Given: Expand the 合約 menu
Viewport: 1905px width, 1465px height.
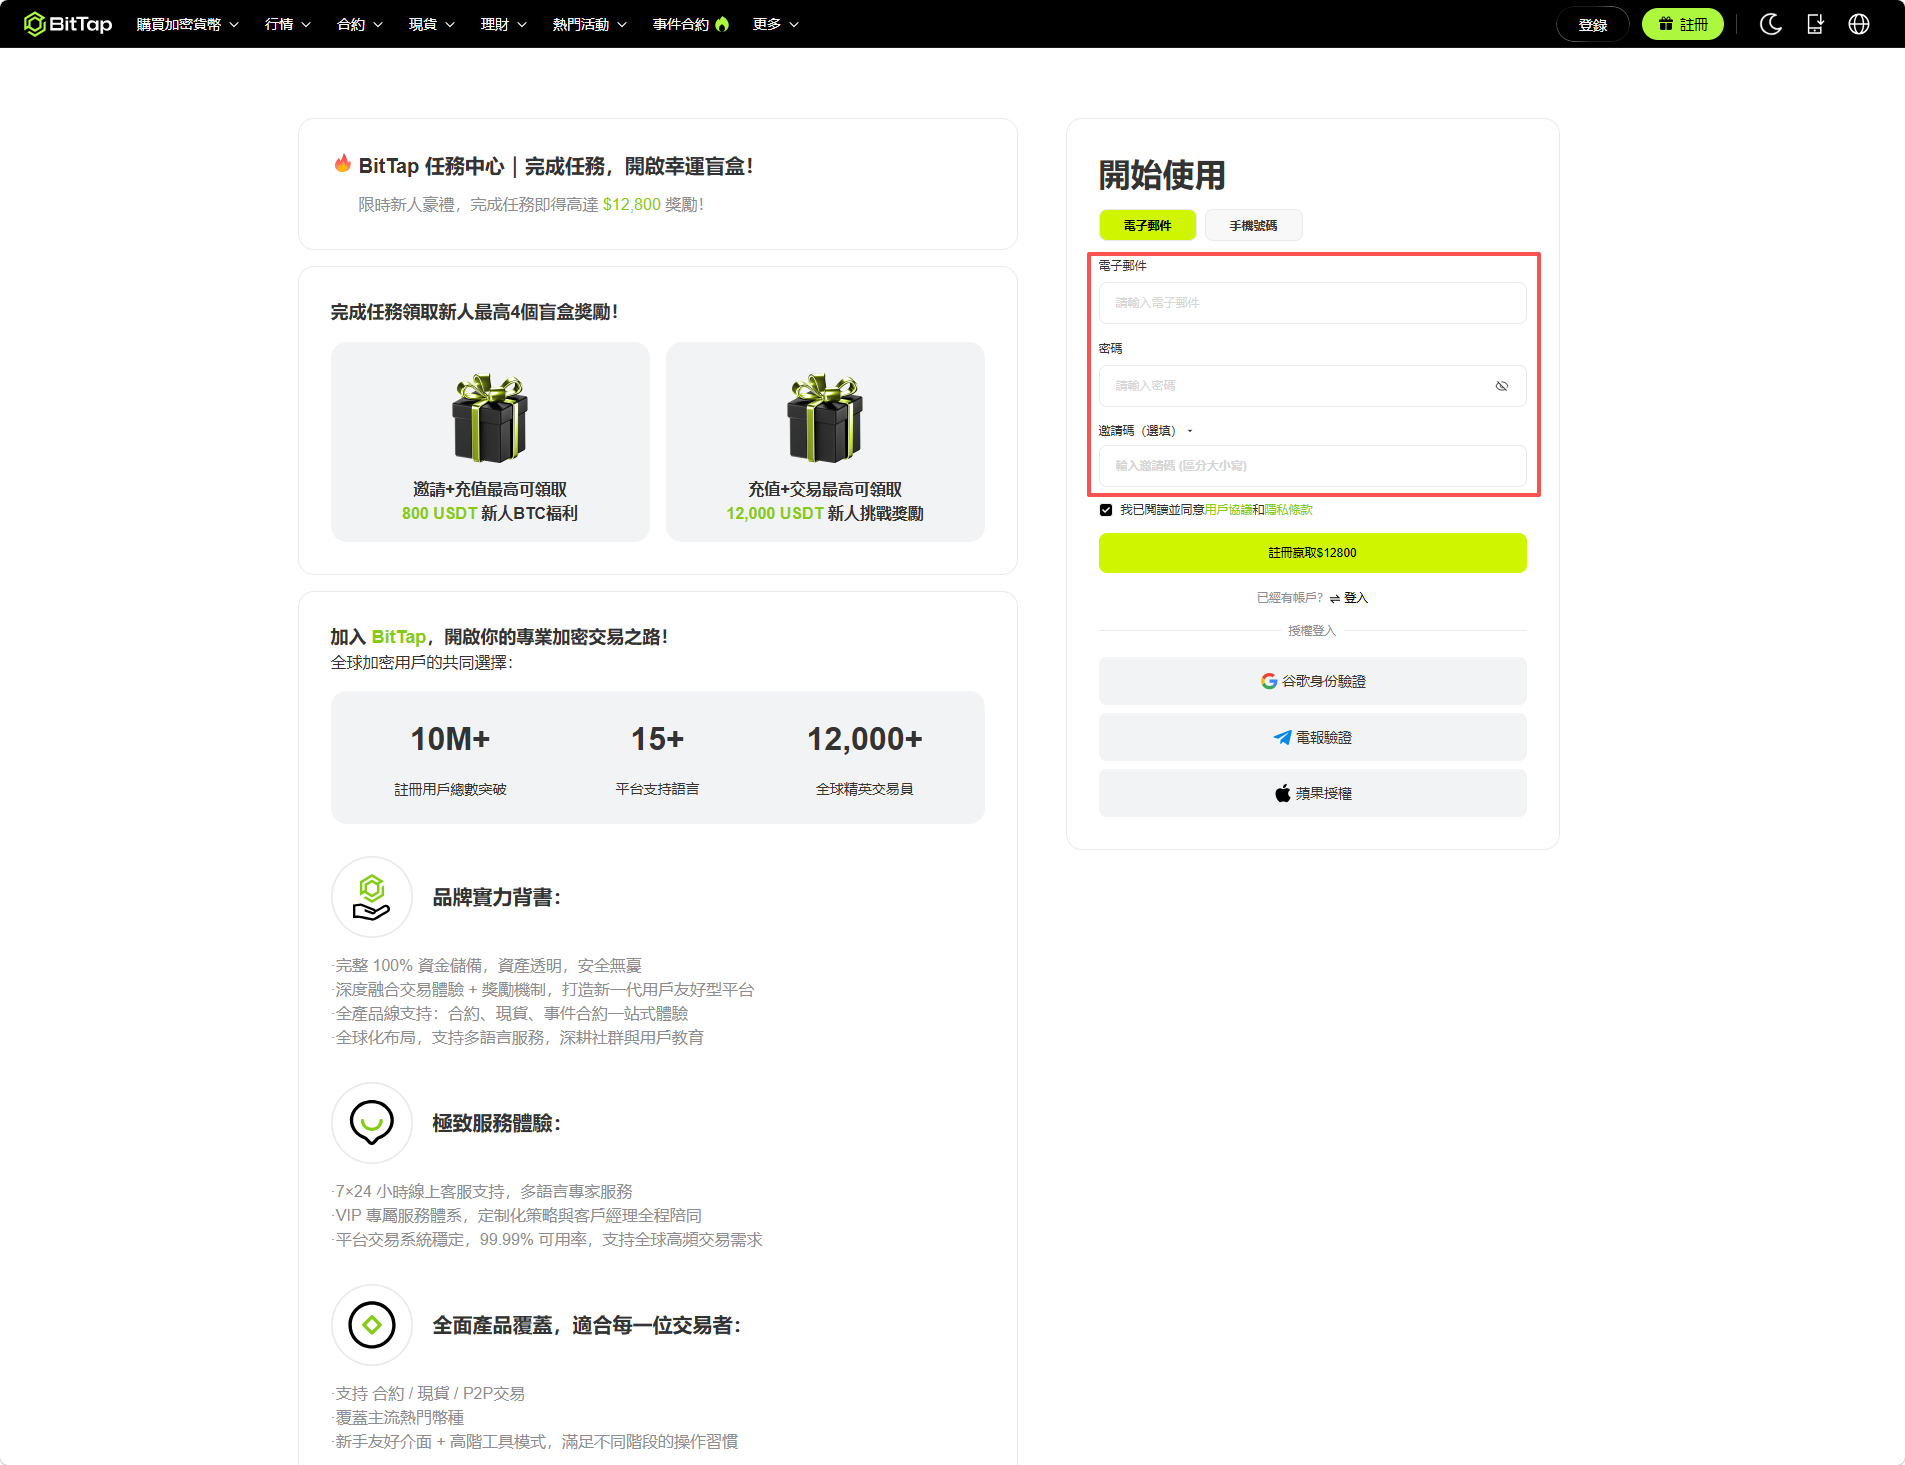Looking at the screenshot, I should click(x=360, y=24).
